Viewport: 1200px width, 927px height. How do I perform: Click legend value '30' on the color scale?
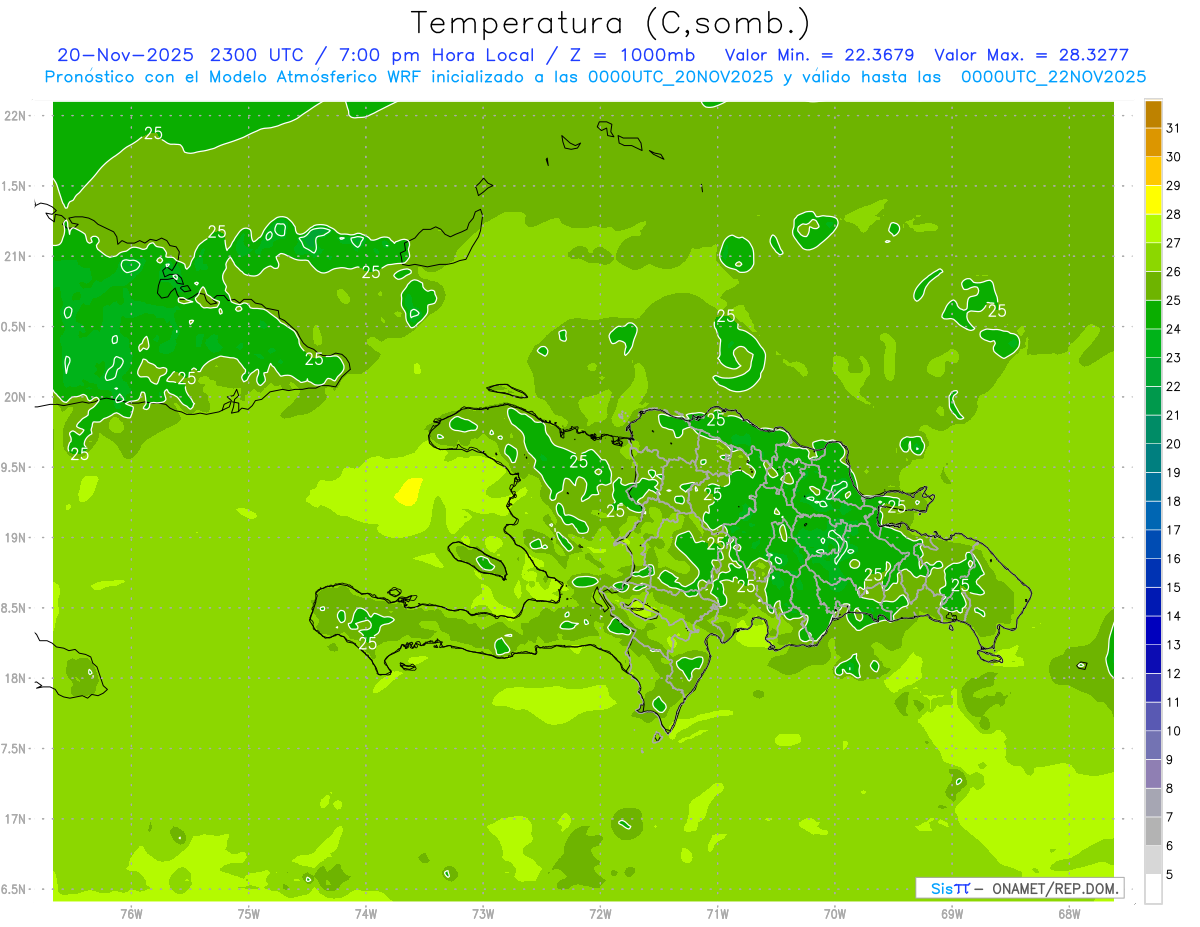pyautogui.click(x=1173, y=157)
